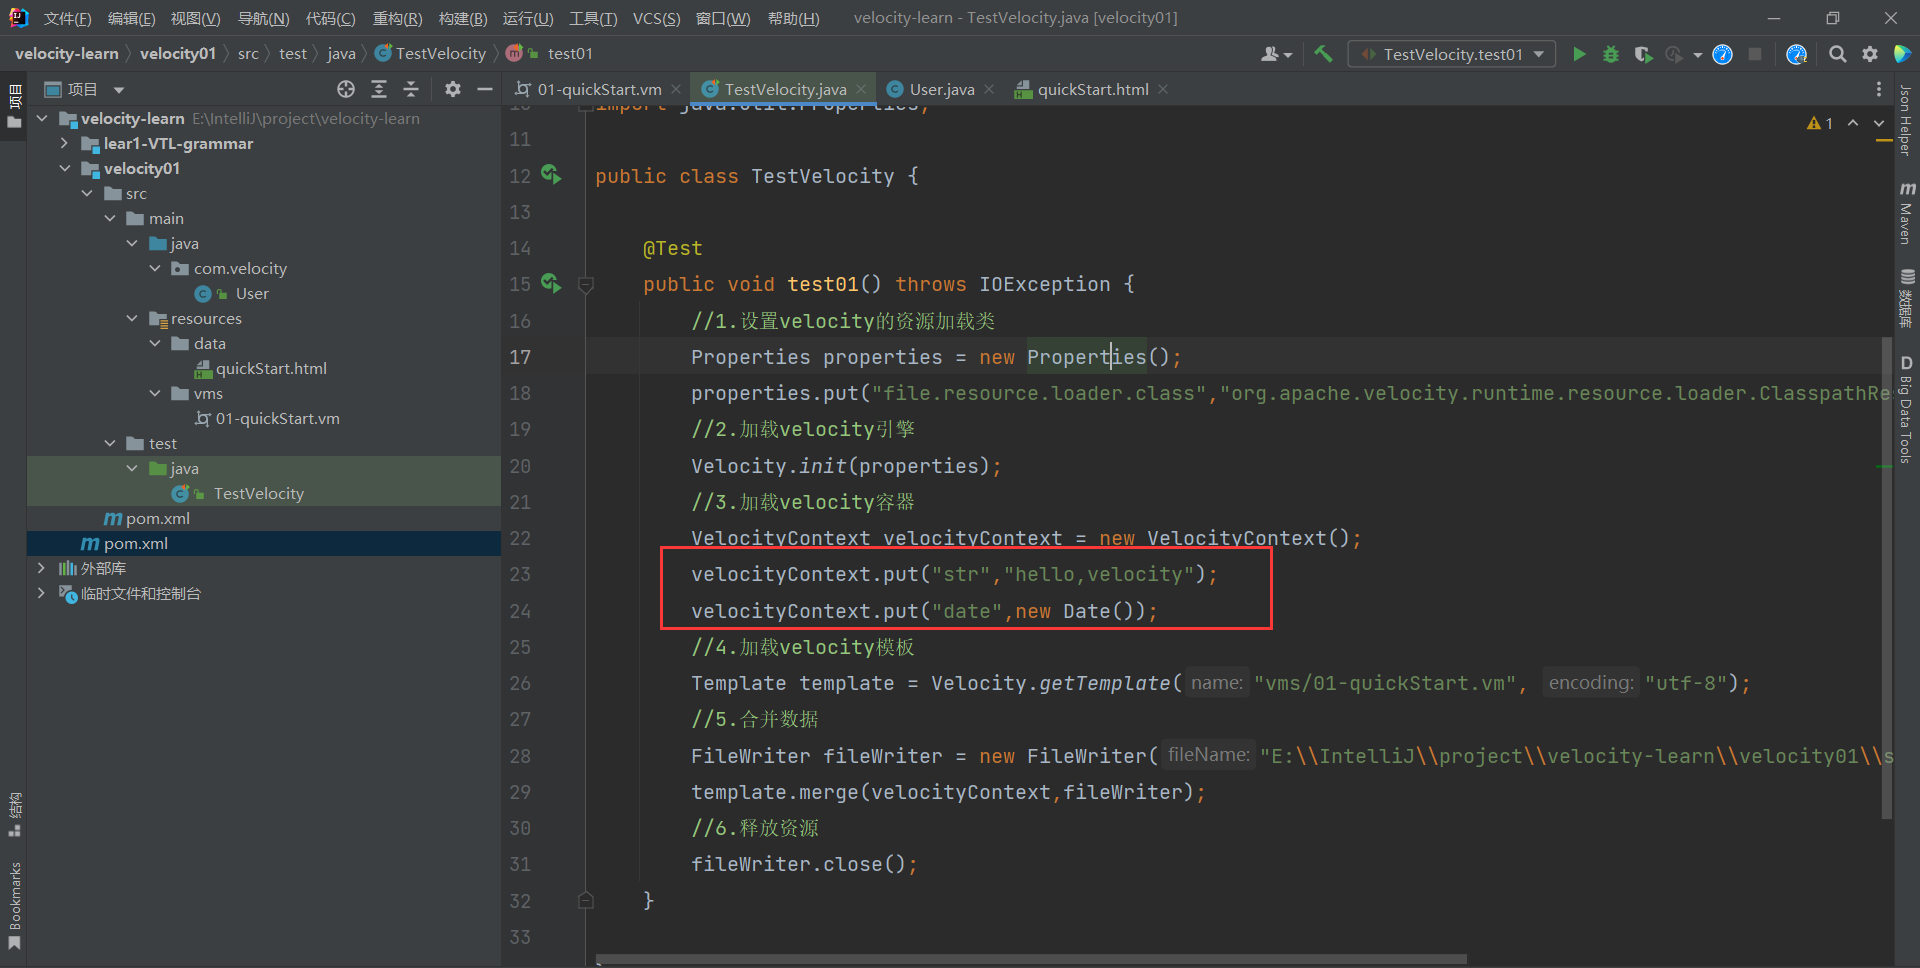Expand the 外部库 external libraries node
Screen dimensions: 1920x968
[41, 568]
